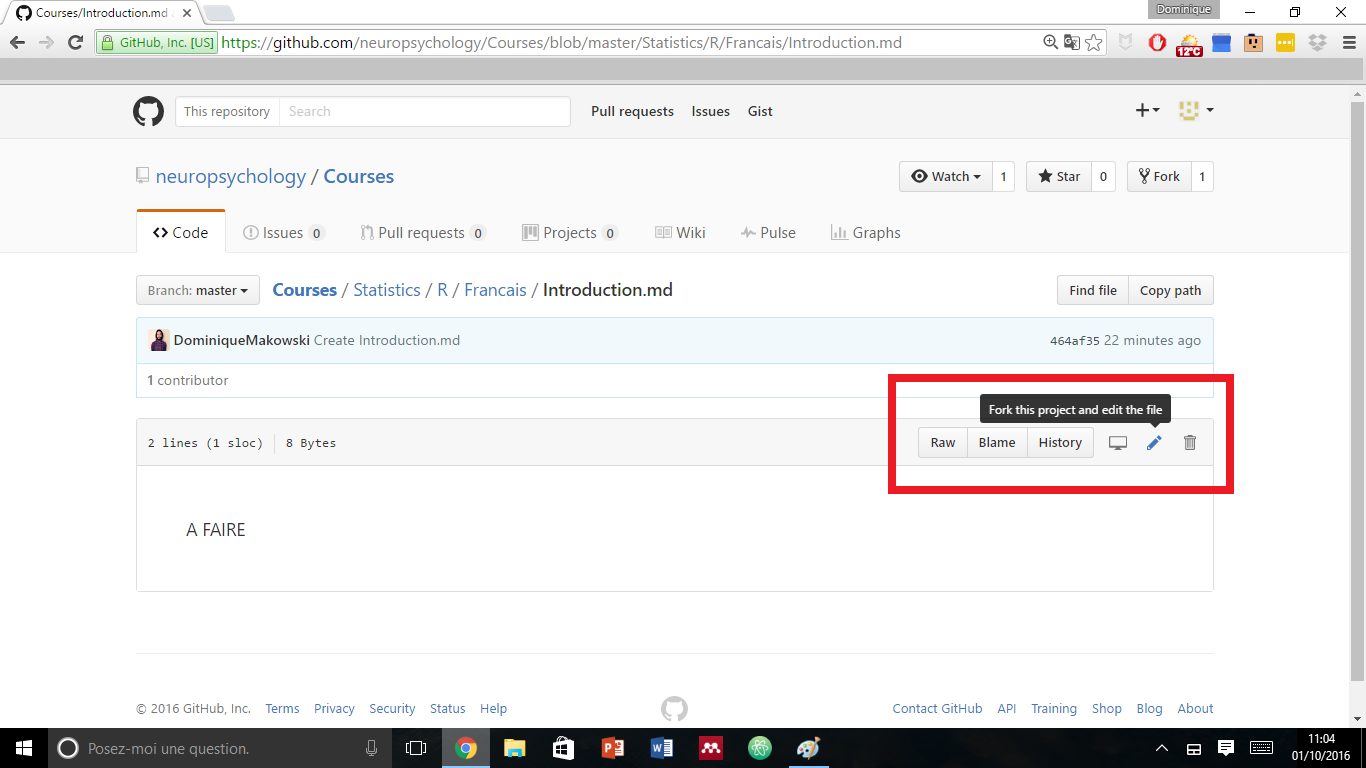The height and width of the screenshot is (768, 1366).
Task: Open file in desktop monitor icon
Action: point(1118,442)
